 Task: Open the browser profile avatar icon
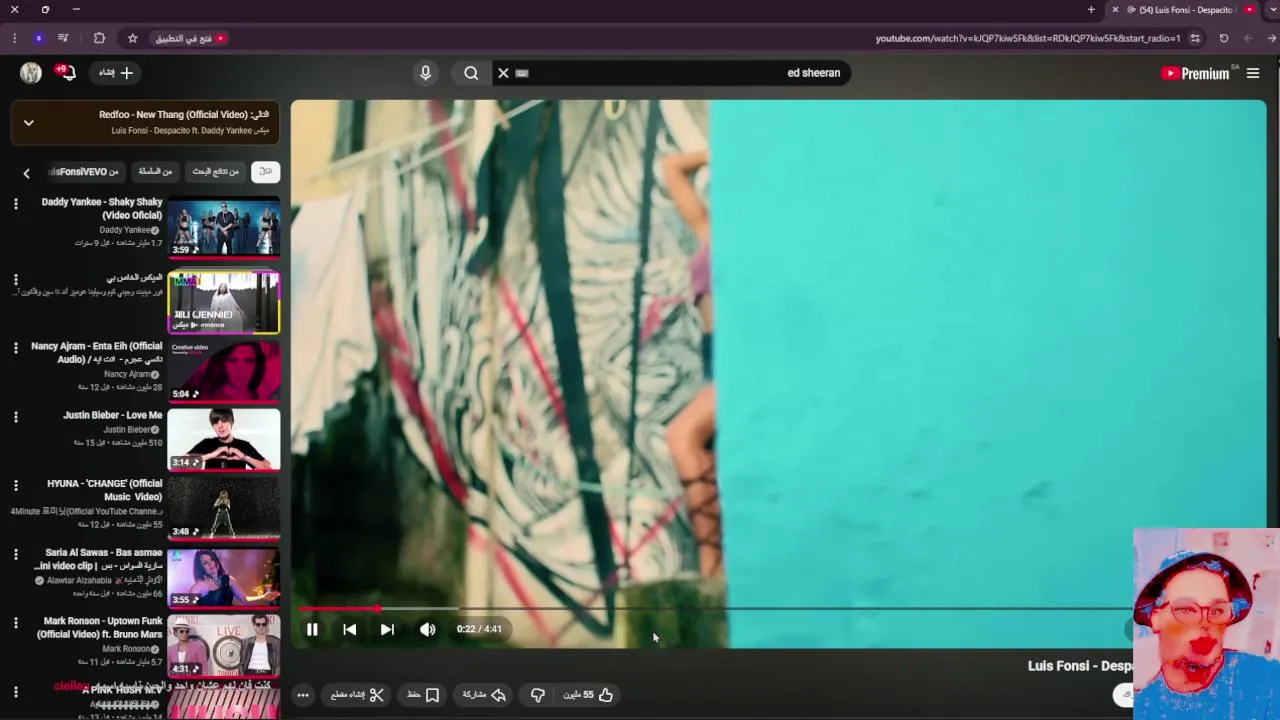pyautogui.click(x=39, y=38)
